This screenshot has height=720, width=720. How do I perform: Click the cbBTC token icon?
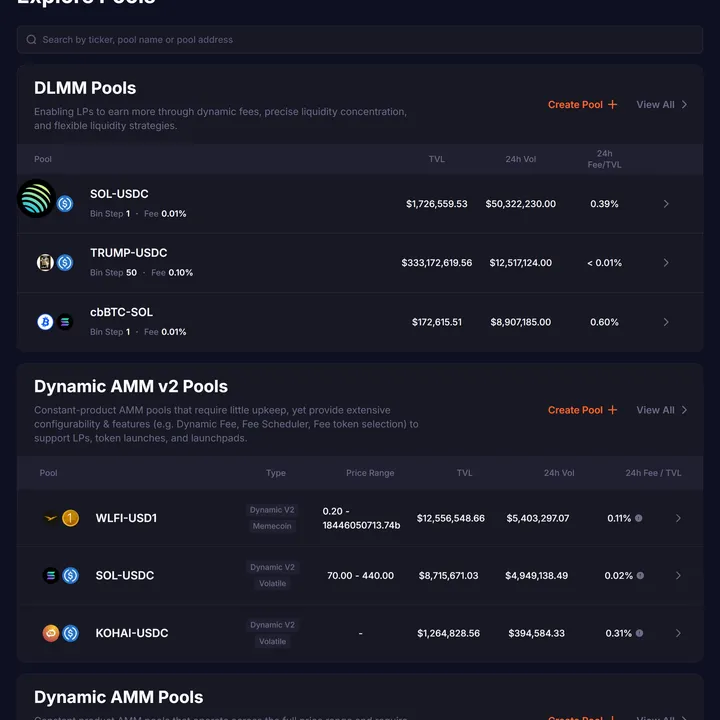click(x=45, y=322)
